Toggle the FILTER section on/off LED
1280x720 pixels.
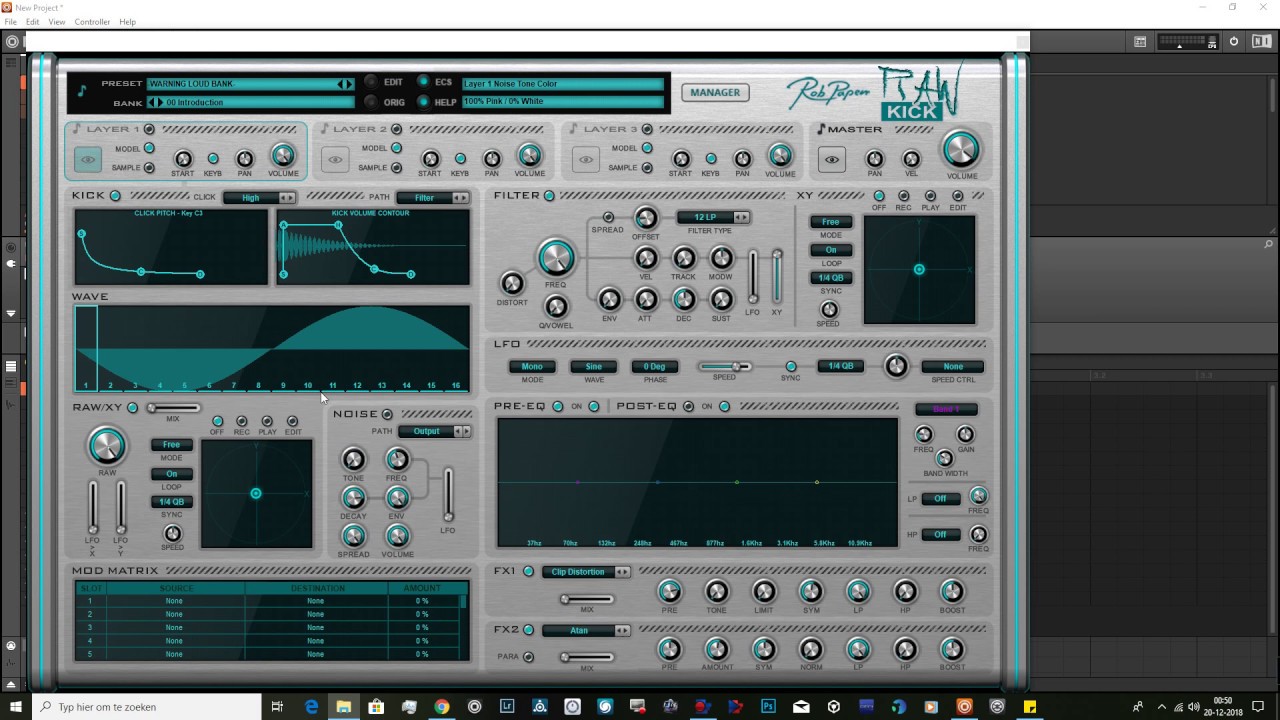549,196
